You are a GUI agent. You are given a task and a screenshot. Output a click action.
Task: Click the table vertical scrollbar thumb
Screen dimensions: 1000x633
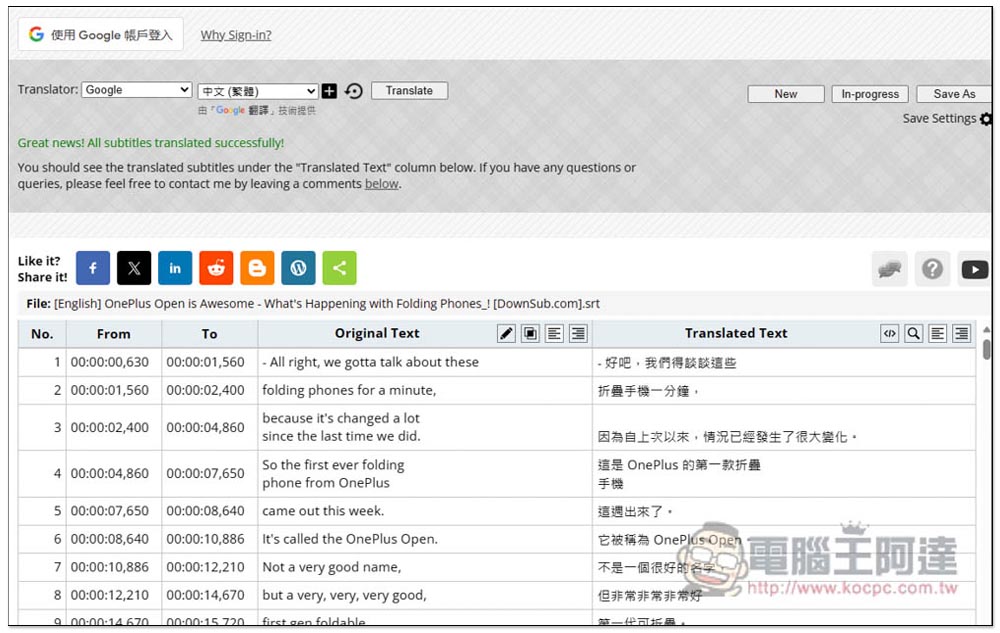tap(987, 349)
